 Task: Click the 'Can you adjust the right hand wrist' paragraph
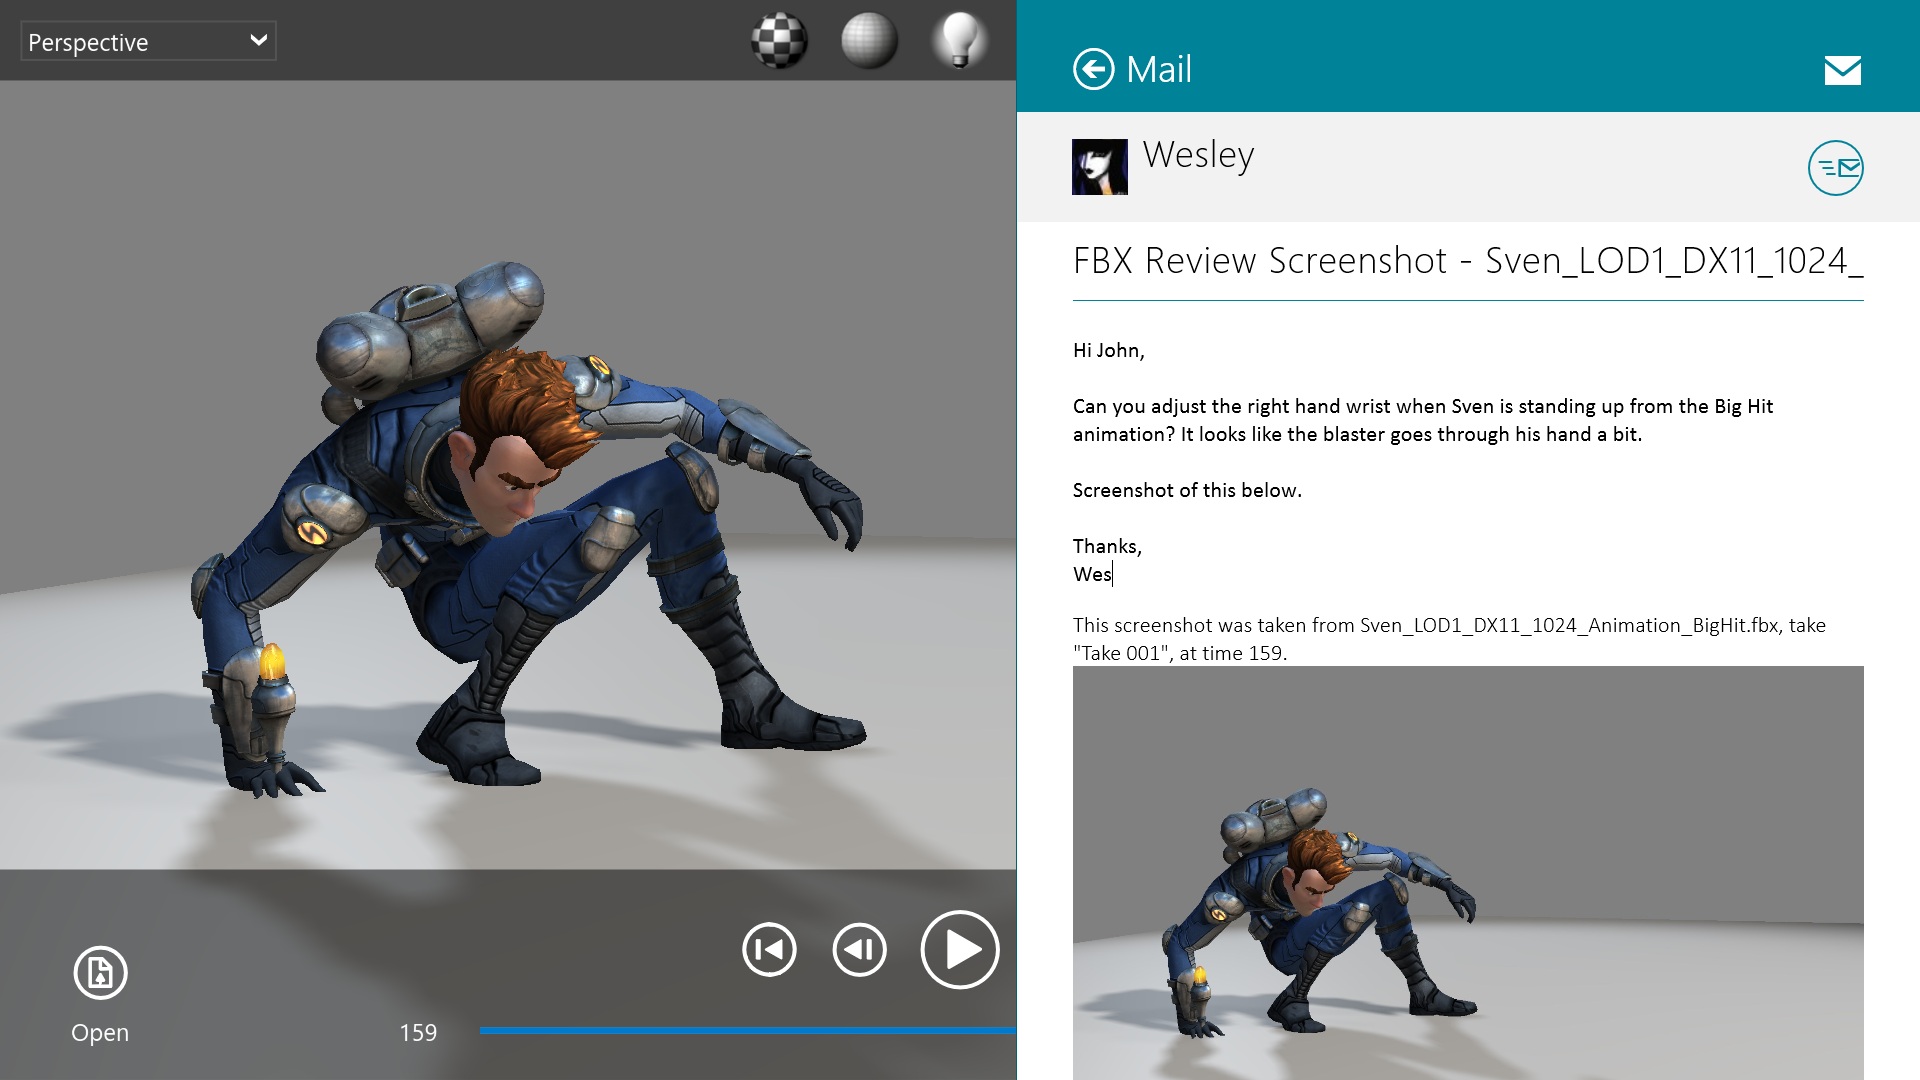1422,420
